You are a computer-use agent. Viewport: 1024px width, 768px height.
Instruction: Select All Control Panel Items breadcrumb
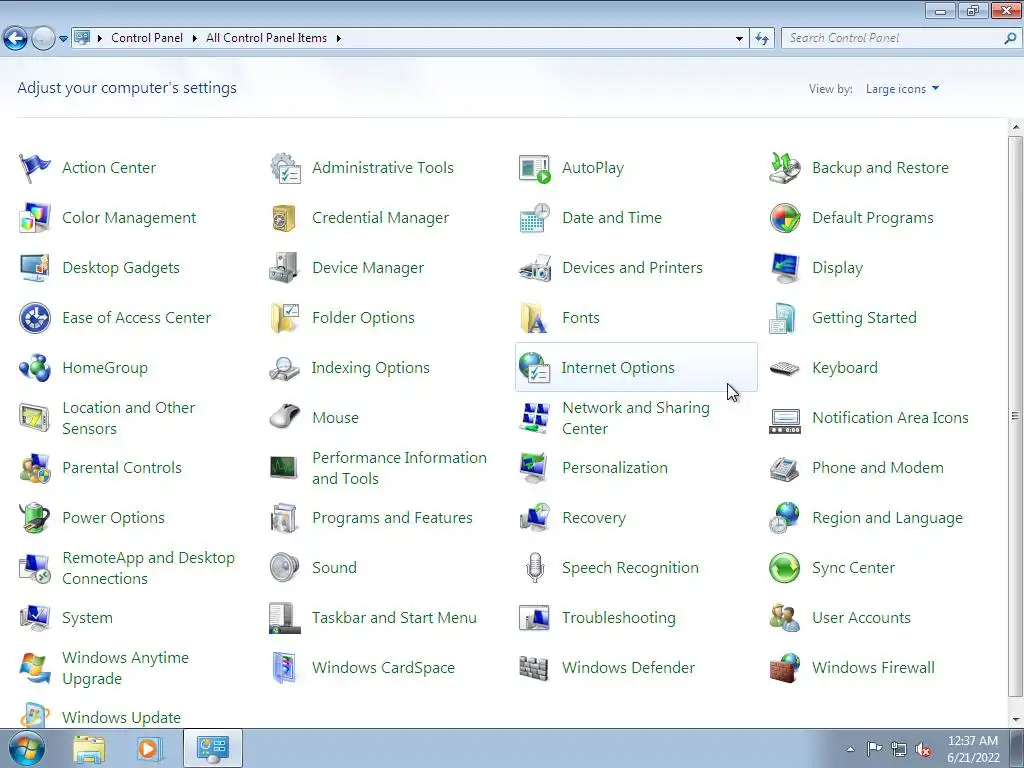point(266,38)
